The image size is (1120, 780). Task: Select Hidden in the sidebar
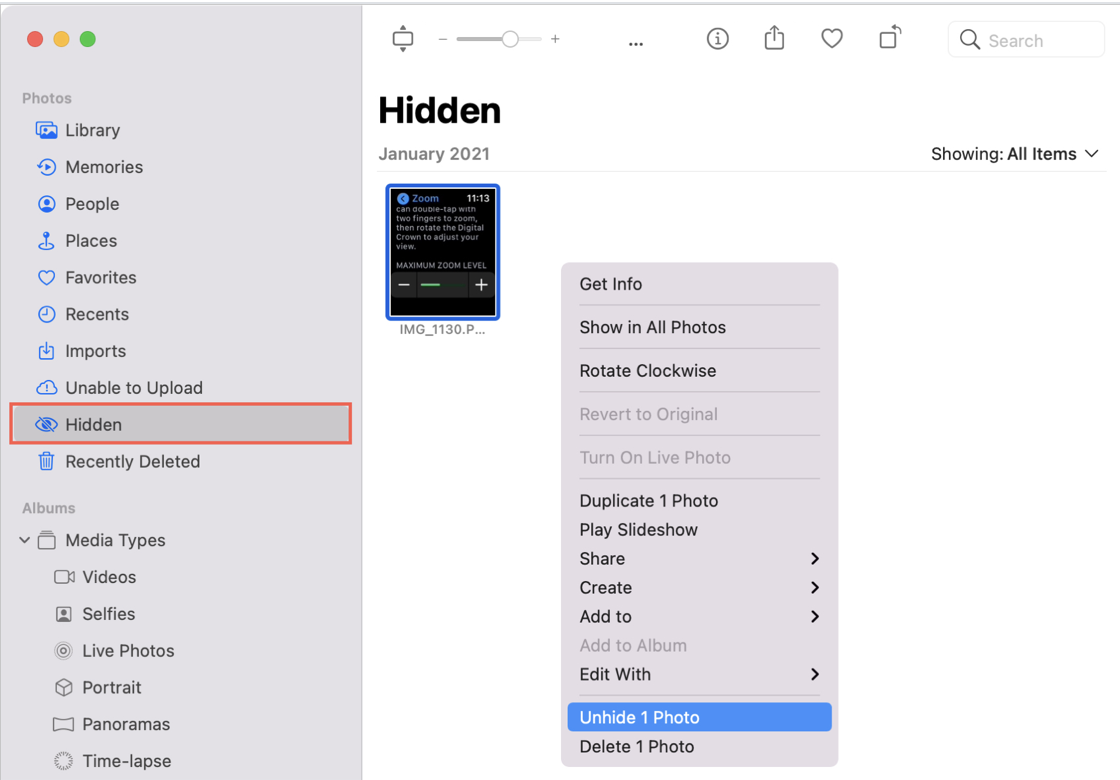point(93,424)
